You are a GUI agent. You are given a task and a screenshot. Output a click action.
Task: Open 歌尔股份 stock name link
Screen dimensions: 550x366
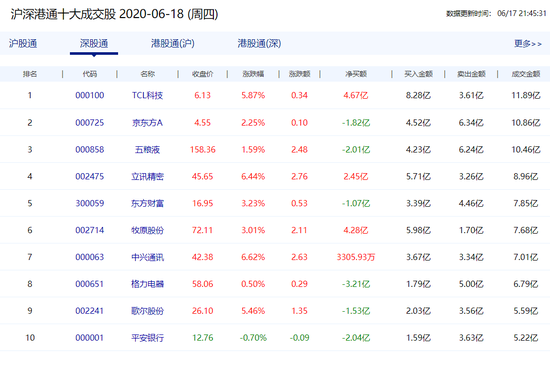pyautogui.click(x=147, y=311)
